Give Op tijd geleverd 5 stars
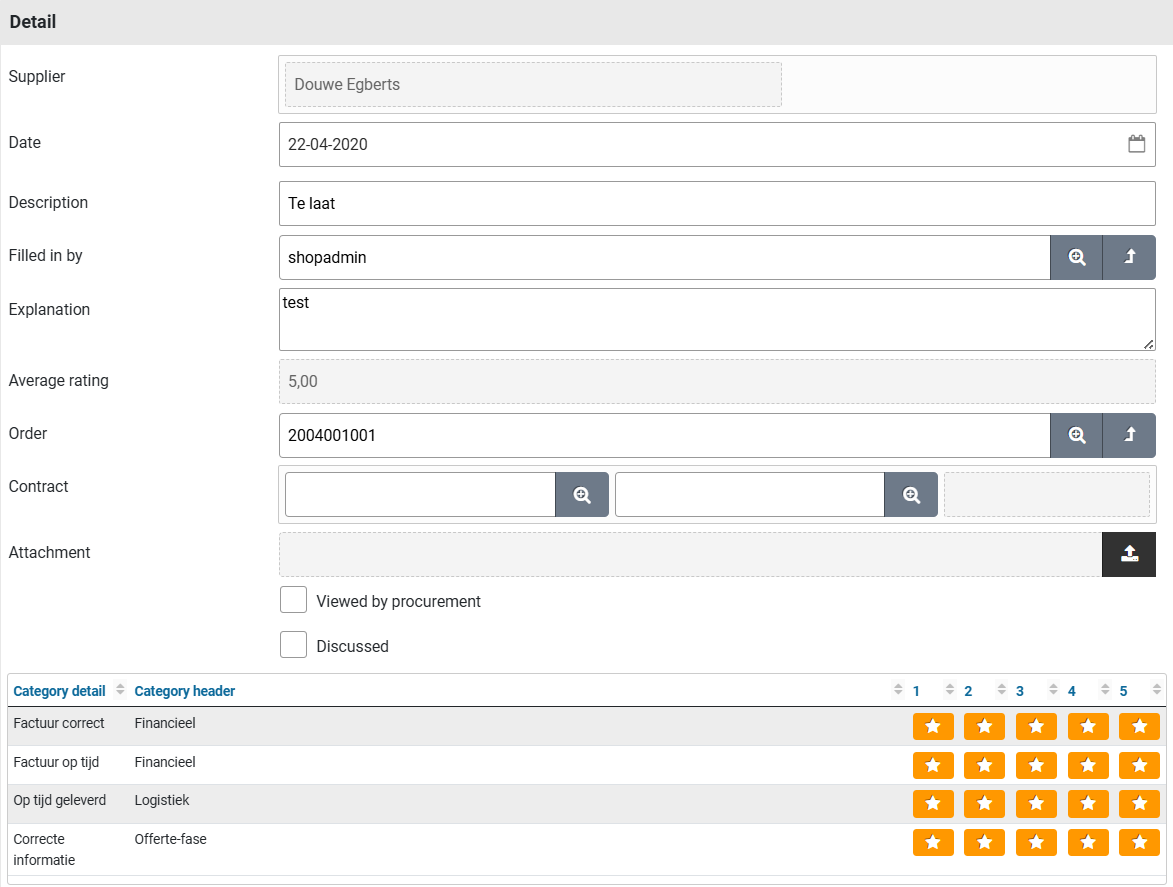The width and height of the screenshot is (1173, 887). click(x=1139, y=804)
